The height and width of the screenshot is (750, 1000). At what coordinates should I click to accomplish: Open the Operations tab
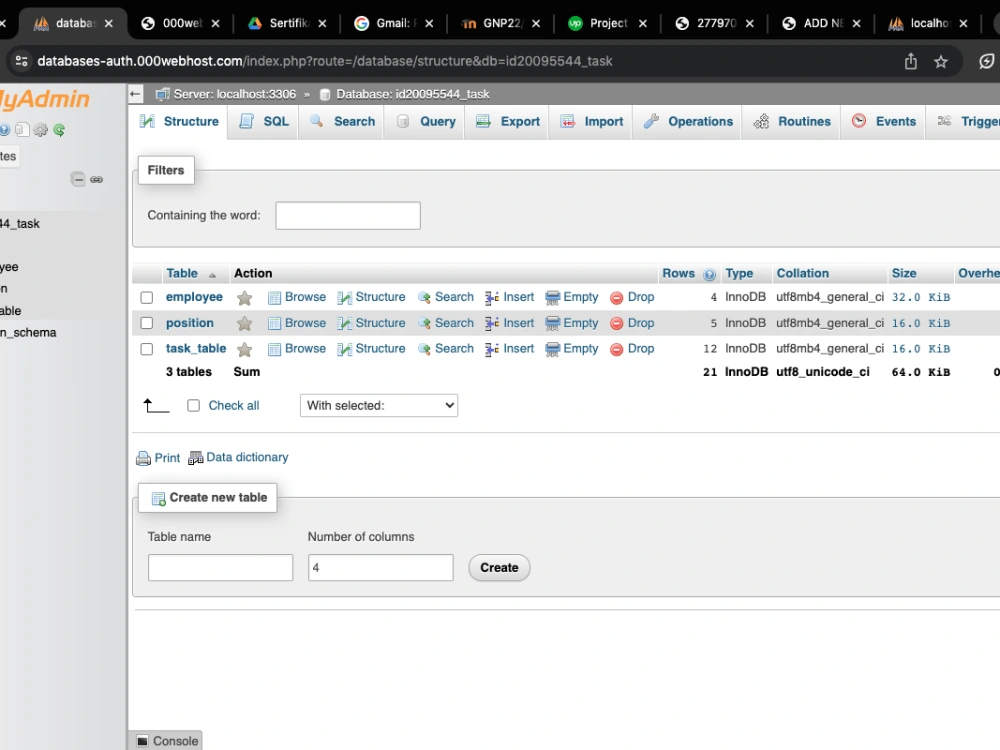point(688,122)
